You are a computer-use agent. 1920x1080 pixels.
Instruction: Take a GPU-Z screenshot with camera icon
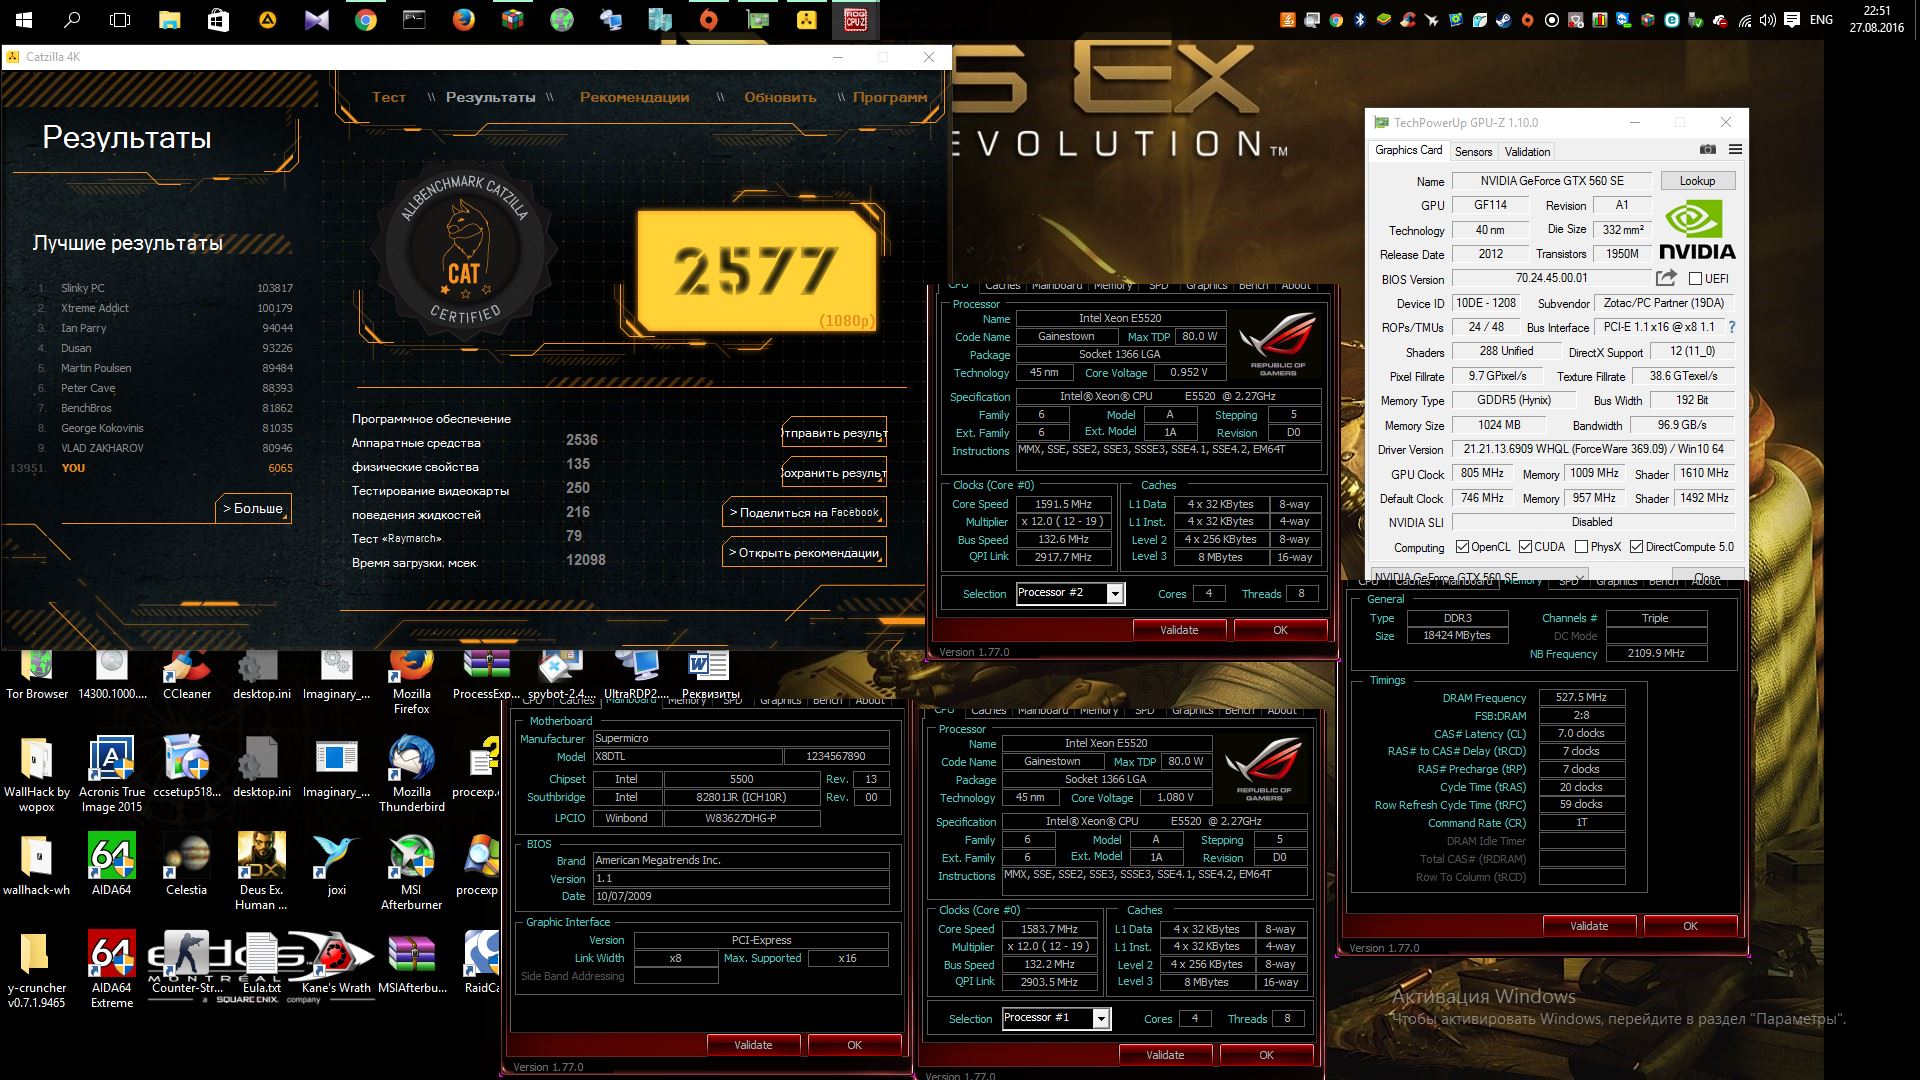tap(1708, 149)
